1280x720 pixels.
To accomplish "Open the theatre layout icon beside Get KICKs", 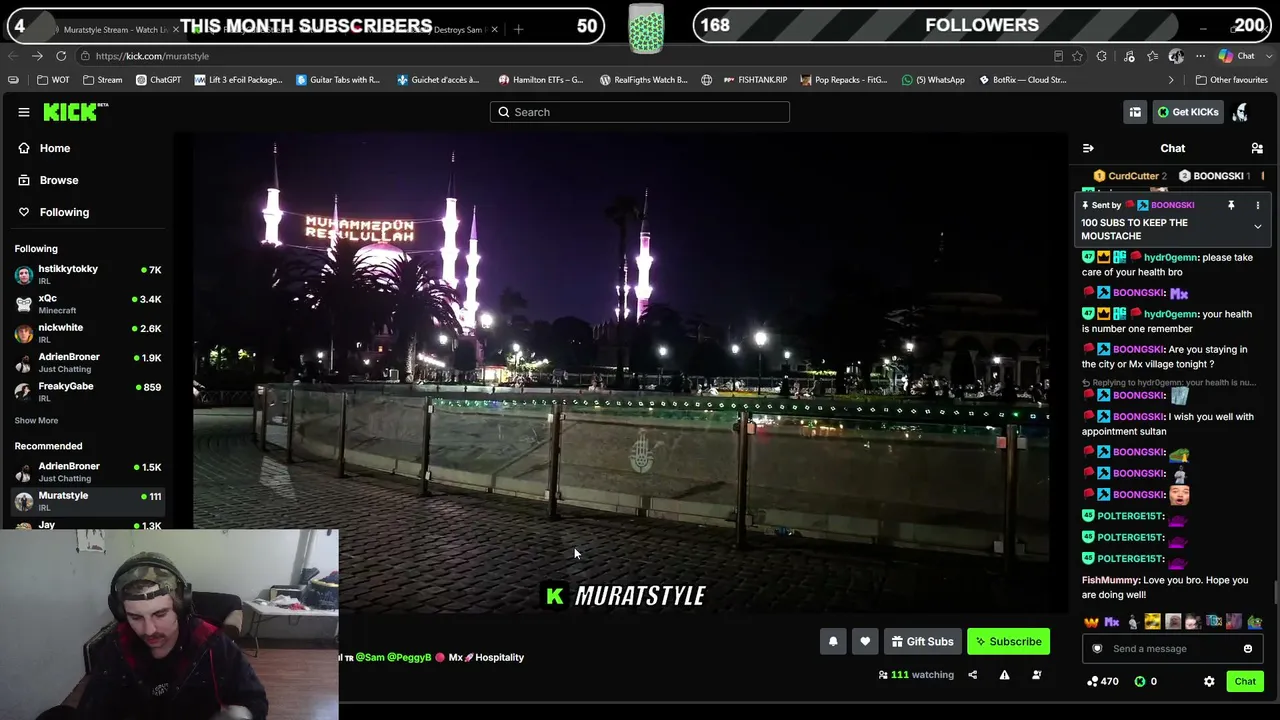I will pos(1135,112).
